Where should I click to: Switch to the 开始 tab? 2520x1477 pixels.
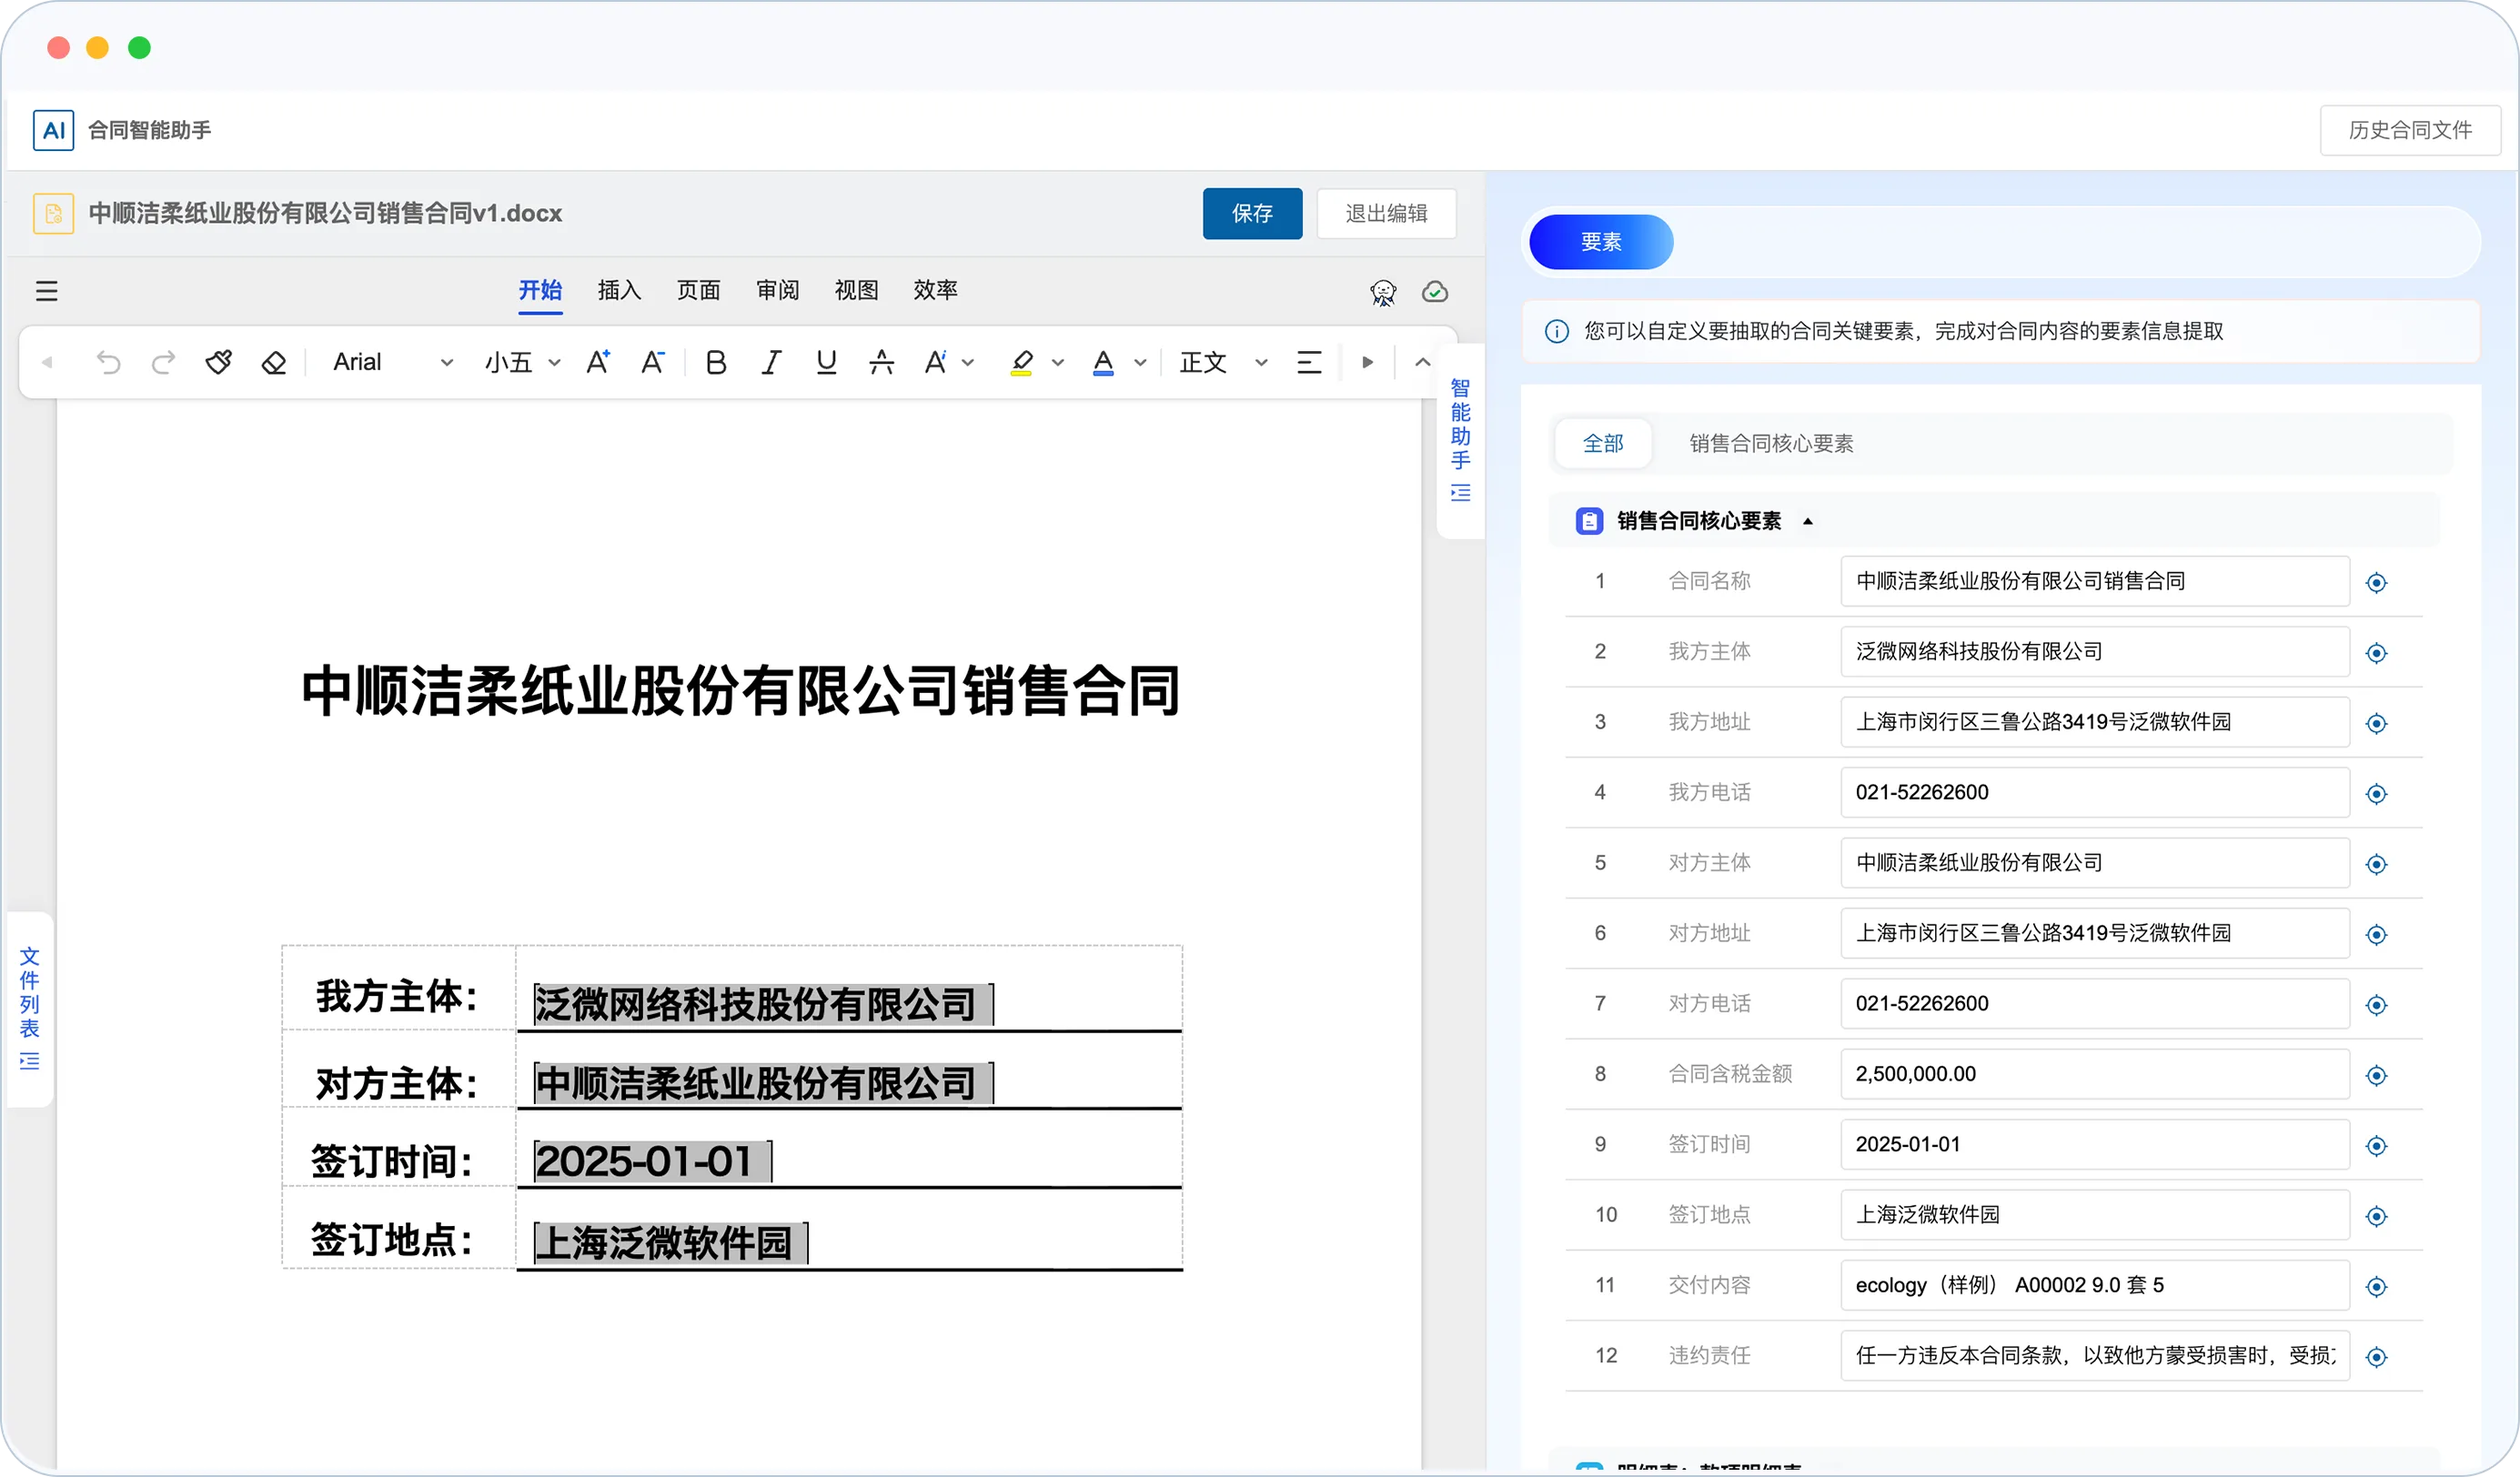pyautogui.click(x=540, y=290)
